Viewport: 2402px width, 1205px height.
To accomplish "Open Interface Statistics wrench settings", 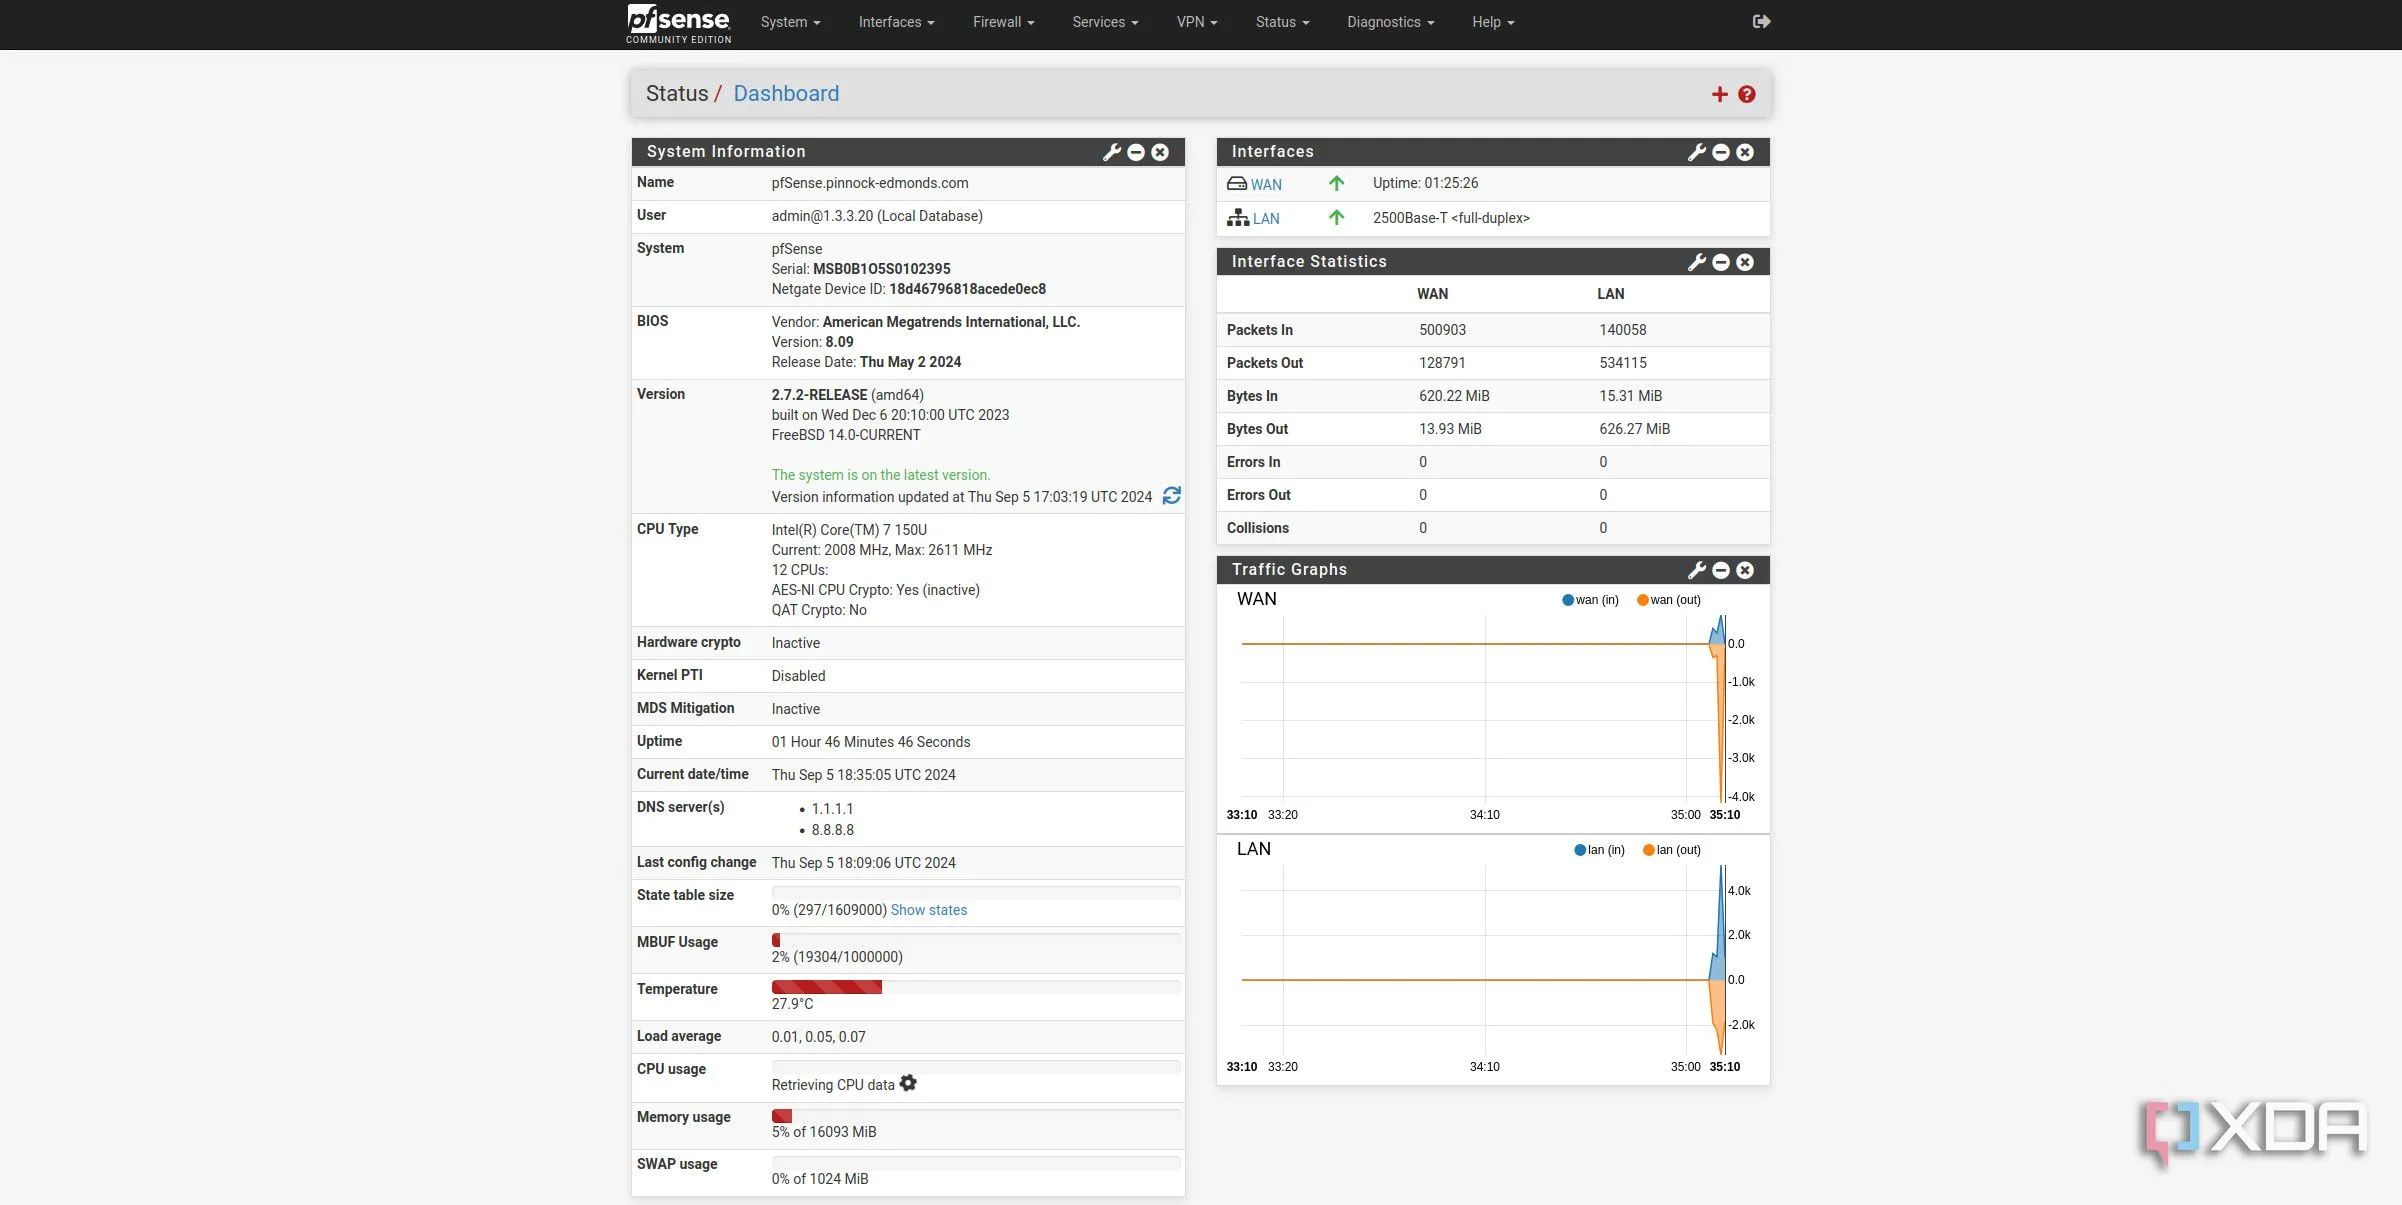I will point(1696,262).
